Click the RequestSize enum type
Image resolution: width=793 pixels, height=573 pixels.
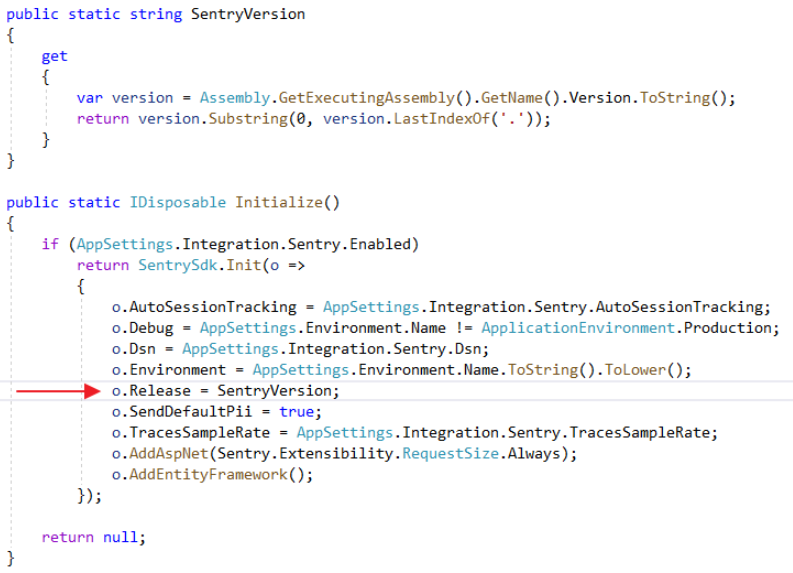451,454
